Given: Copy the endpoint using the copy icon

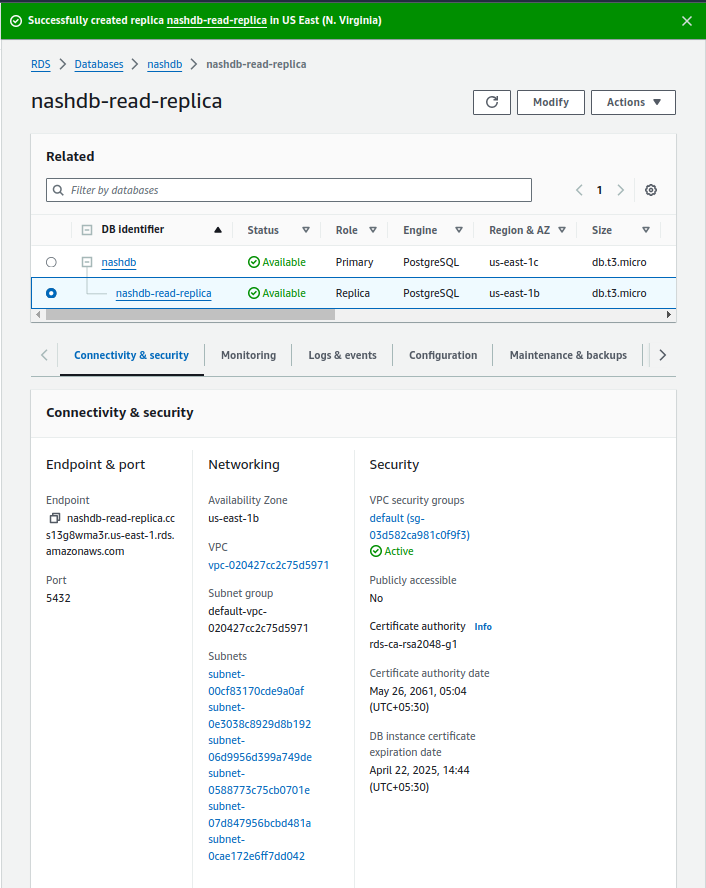Looking at the screenshot, I should click(x=54, y=519).
